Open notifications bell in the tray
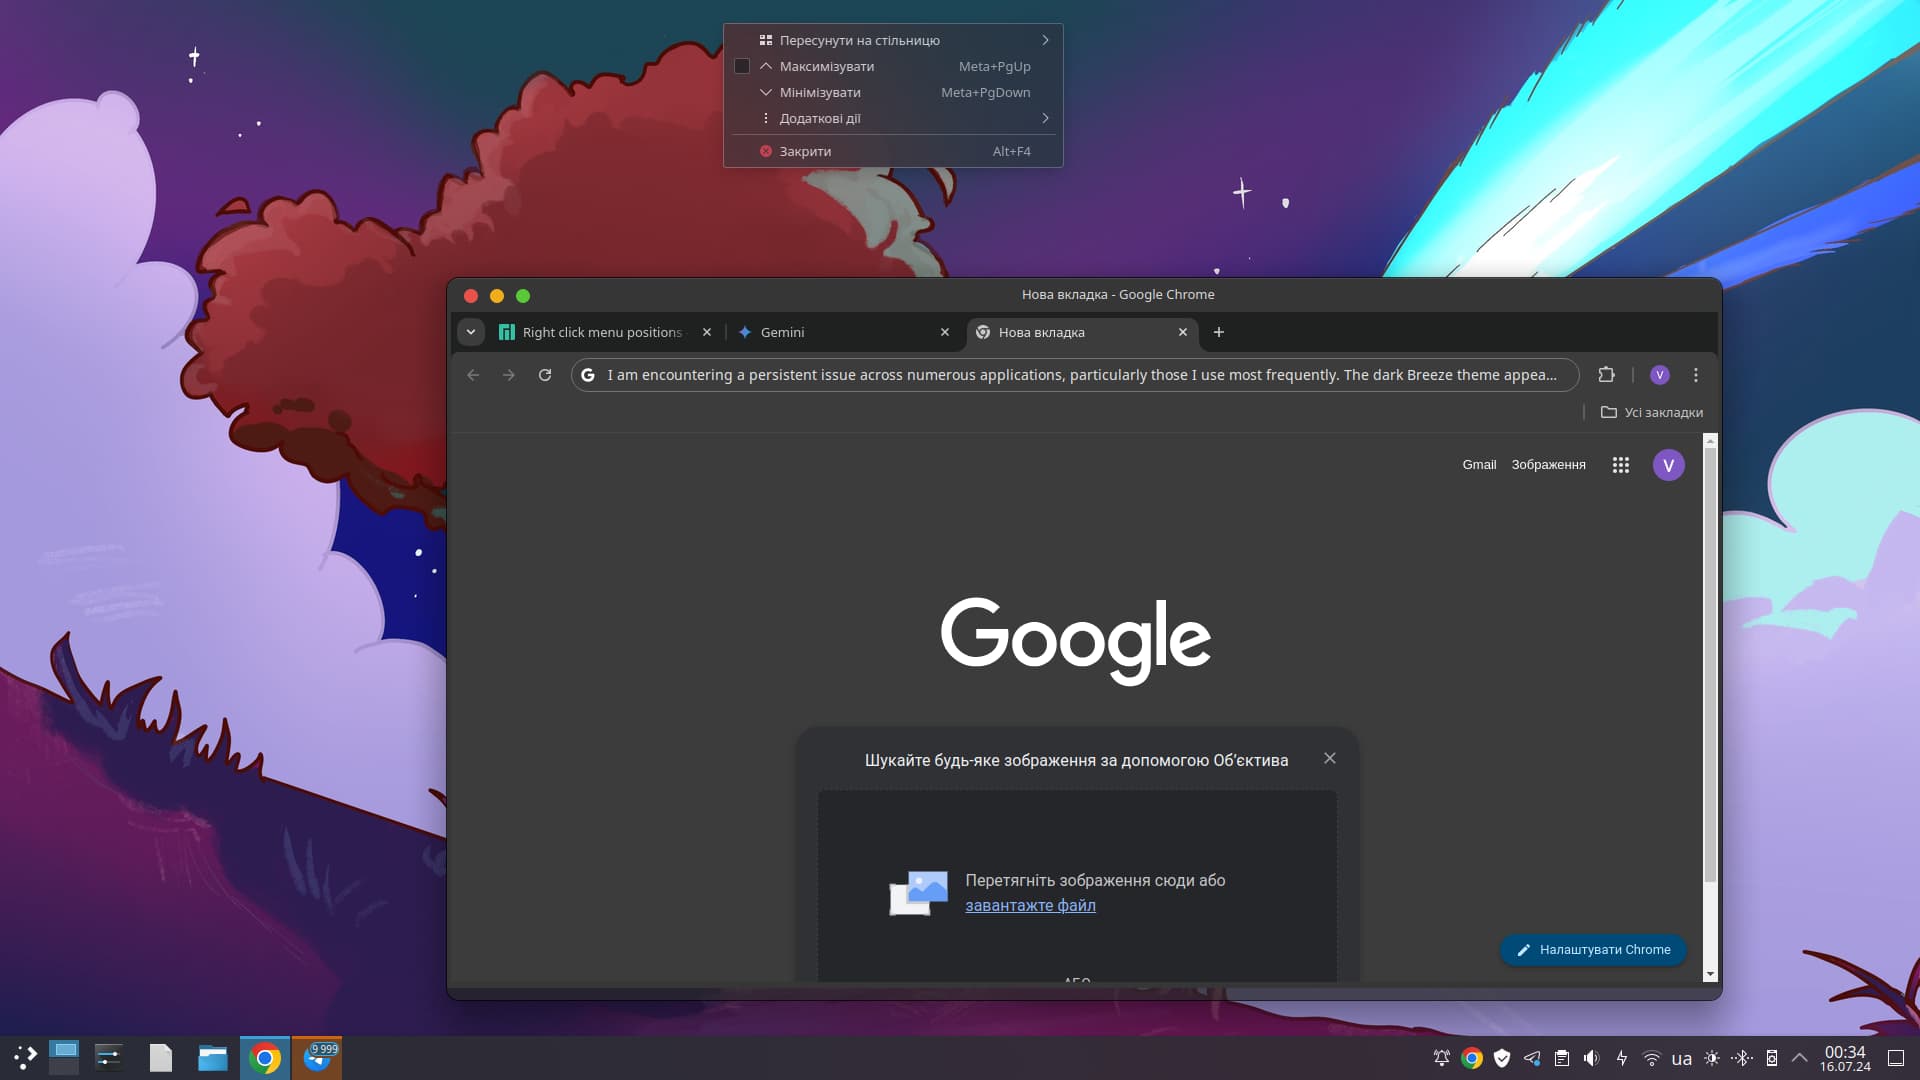Image resolution: width=1920 pixels, height=1080 pixels. (1441, 1057)
